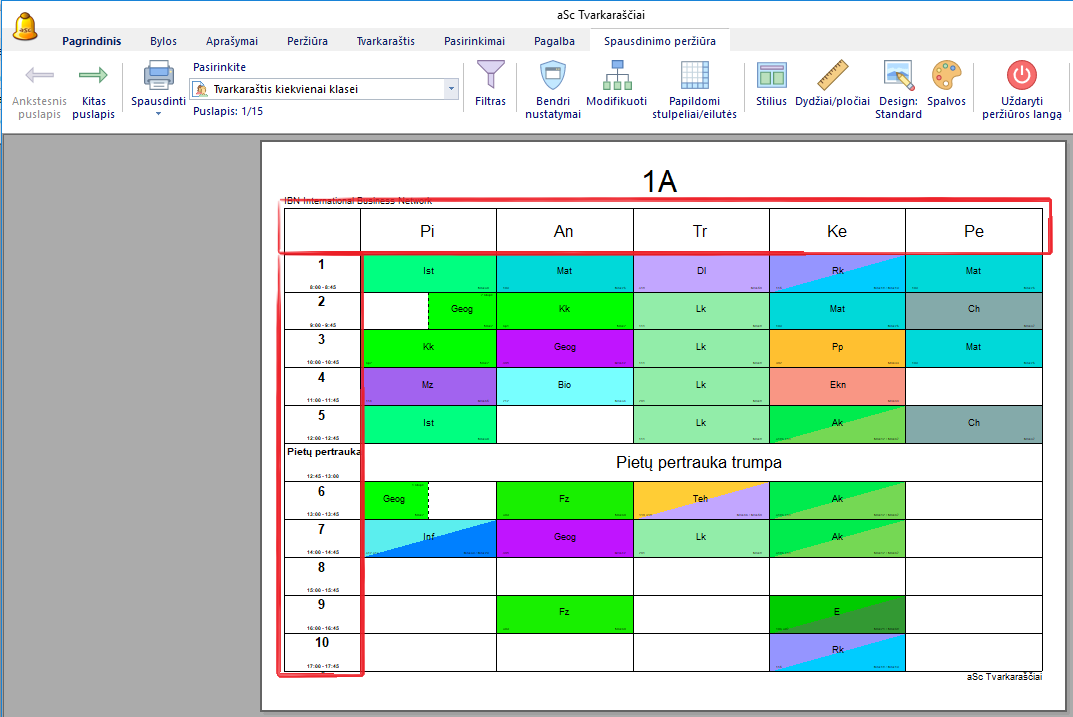
Task: Click the Dydžiai/pločiai ruler icon
Action: coord(832,76)
